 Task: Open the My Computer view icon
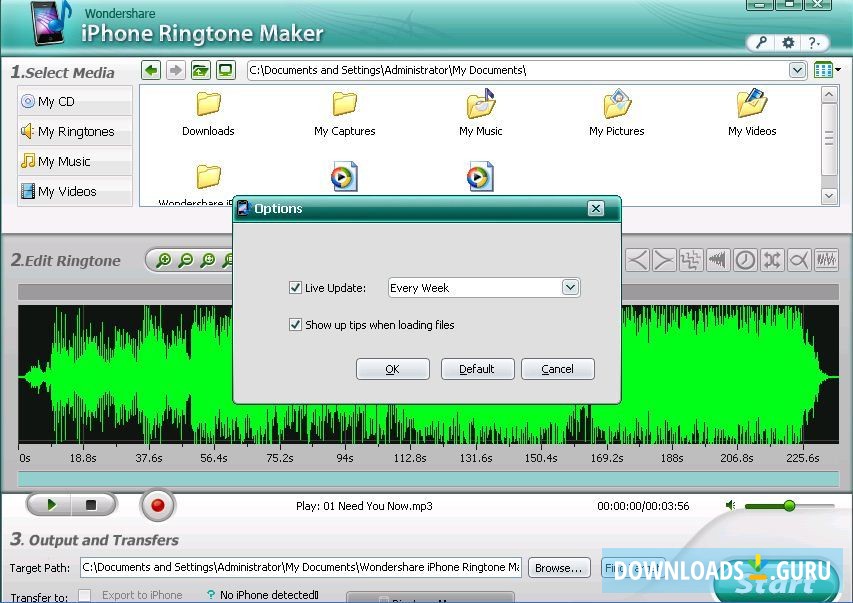pyautogui.click(x=225, y=70)
